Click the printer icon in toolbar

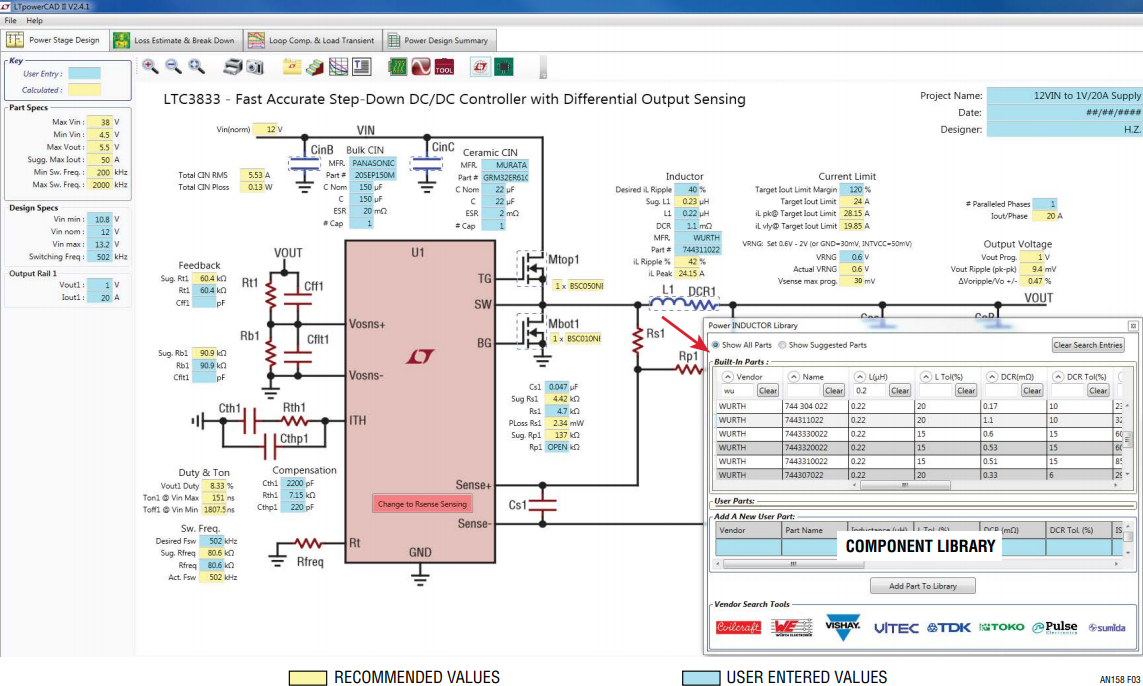[233, 67]
